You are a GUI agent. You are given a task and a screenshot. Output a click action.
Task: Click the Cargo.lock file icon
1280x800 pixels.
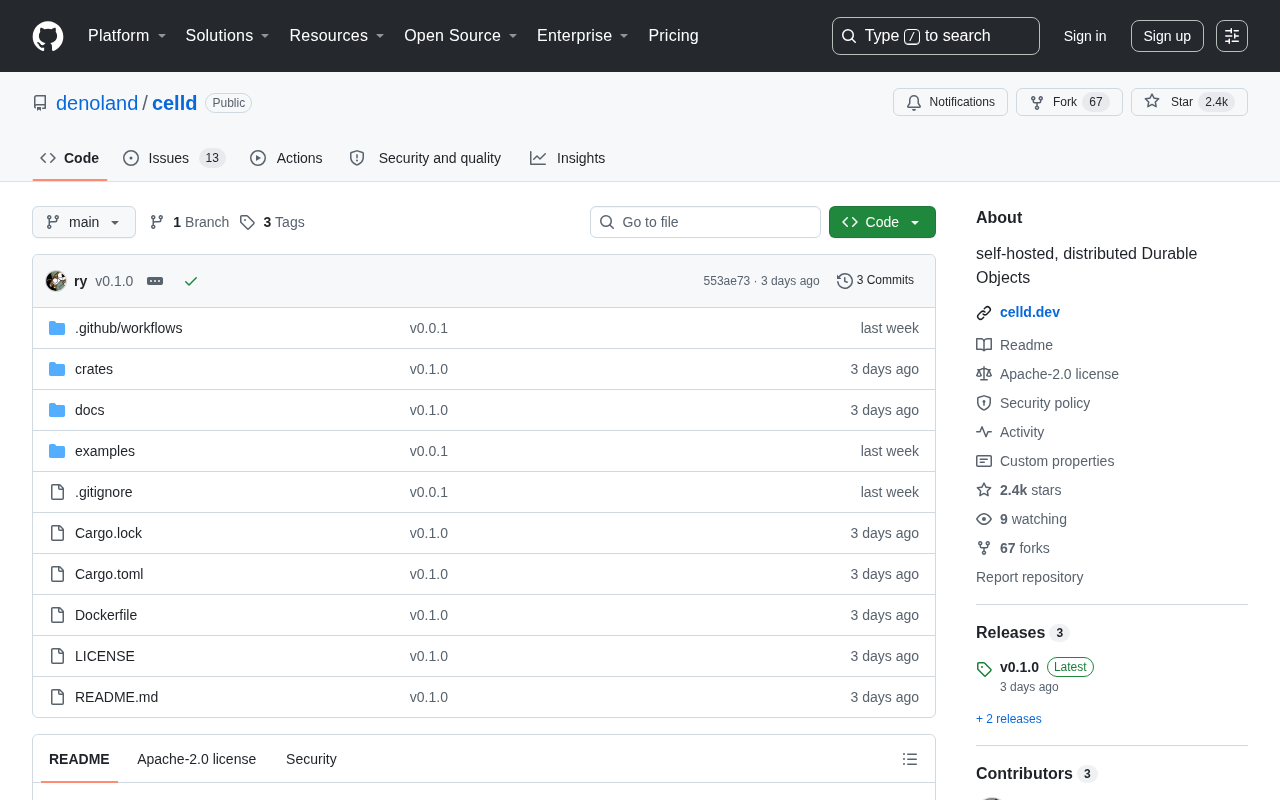(57, 533)
